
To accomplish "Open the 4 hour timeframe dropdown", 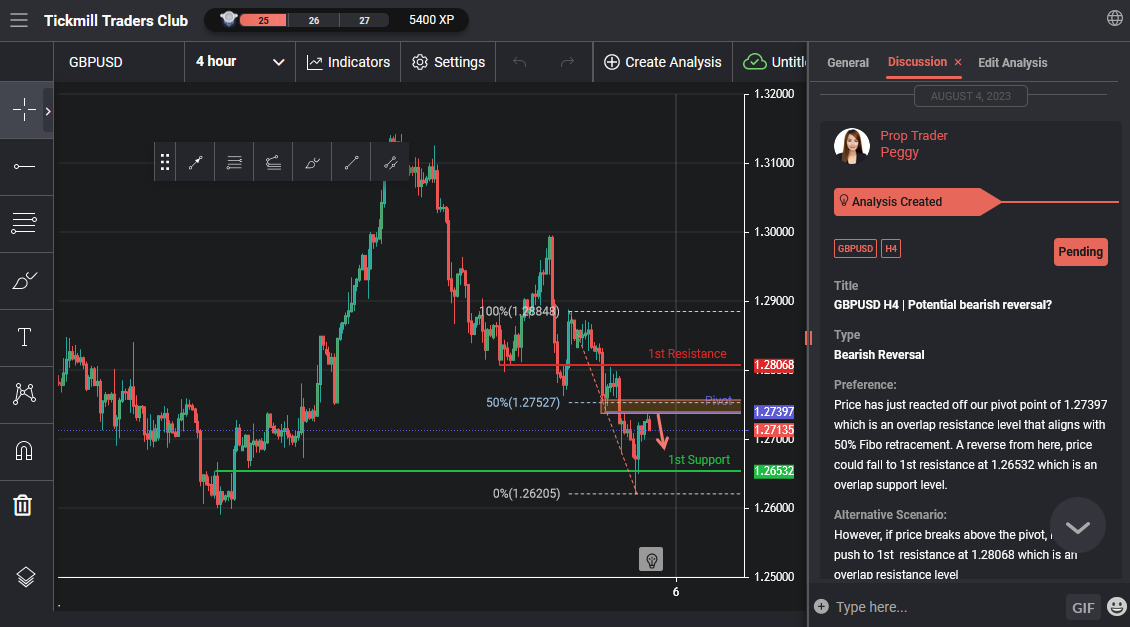I will pyautogui.click(x=239, y=62).
